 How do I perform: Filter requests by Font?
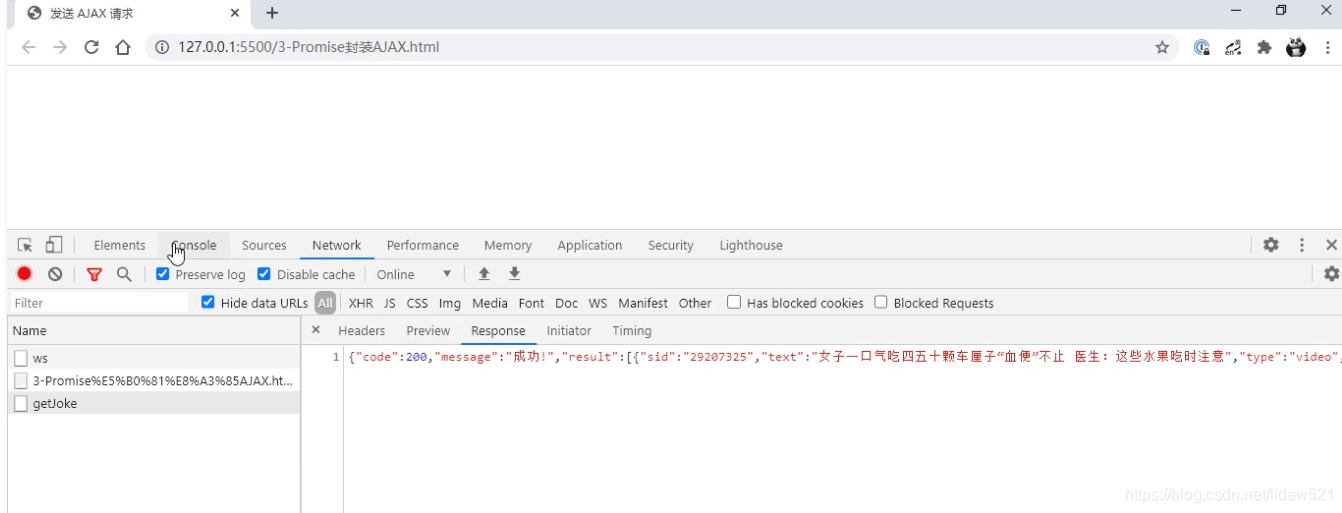point(532,303)
